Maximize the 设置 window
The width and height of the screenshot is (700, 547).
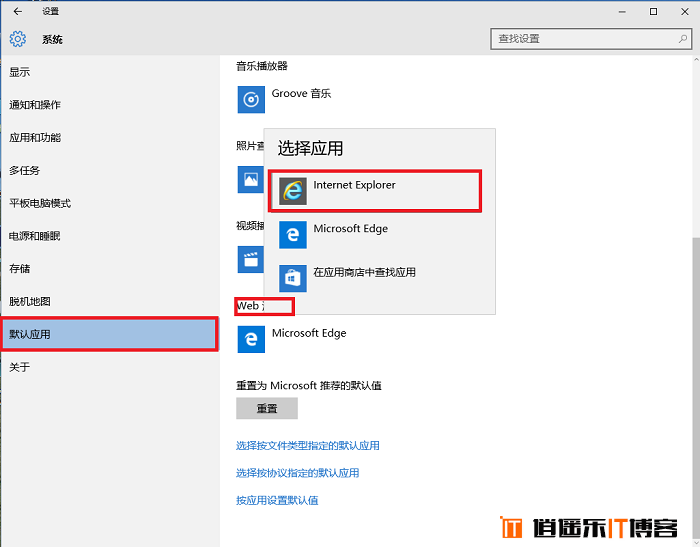coord(654,12)
